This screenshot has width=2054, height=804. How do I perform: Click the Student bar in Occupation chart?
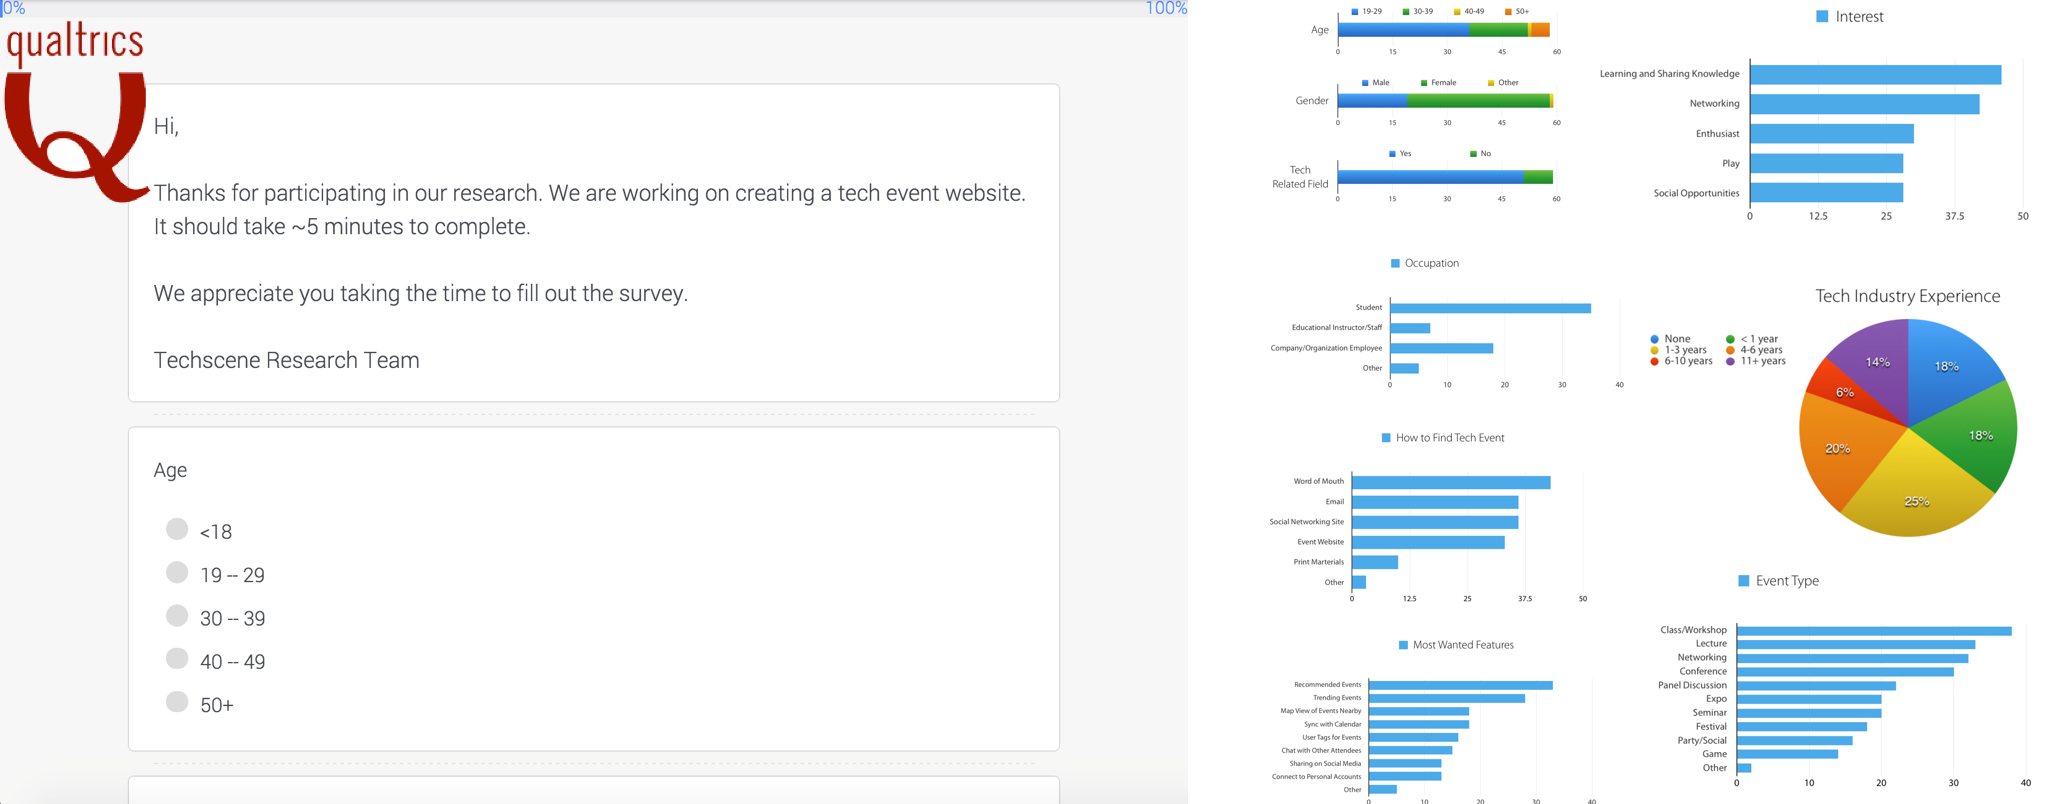click(x=1490, y=308)
